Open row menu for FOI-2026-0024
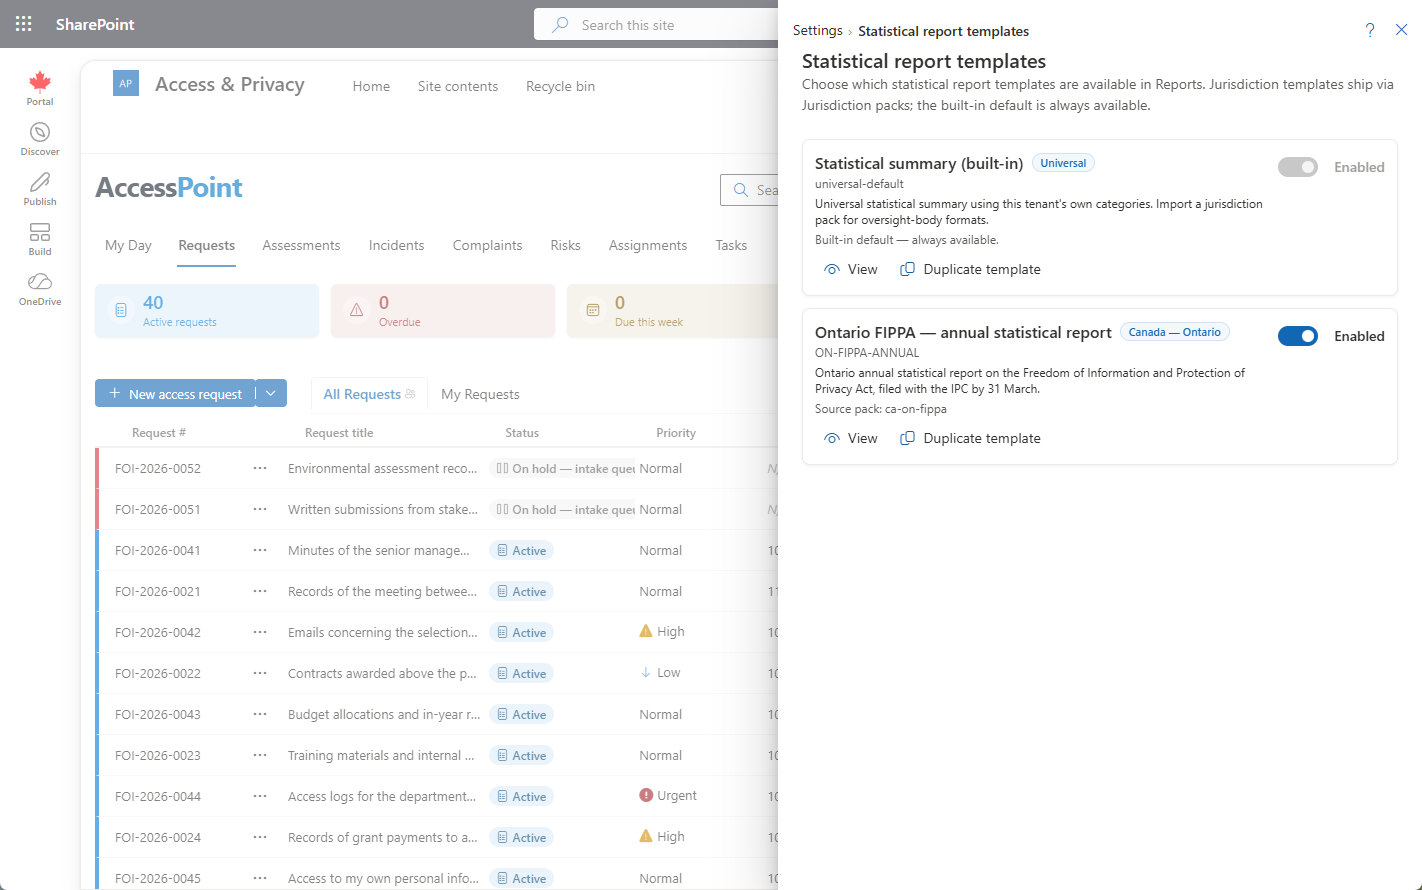The width and height of the screenshot is (1422, 890). (x=260, y=837)
